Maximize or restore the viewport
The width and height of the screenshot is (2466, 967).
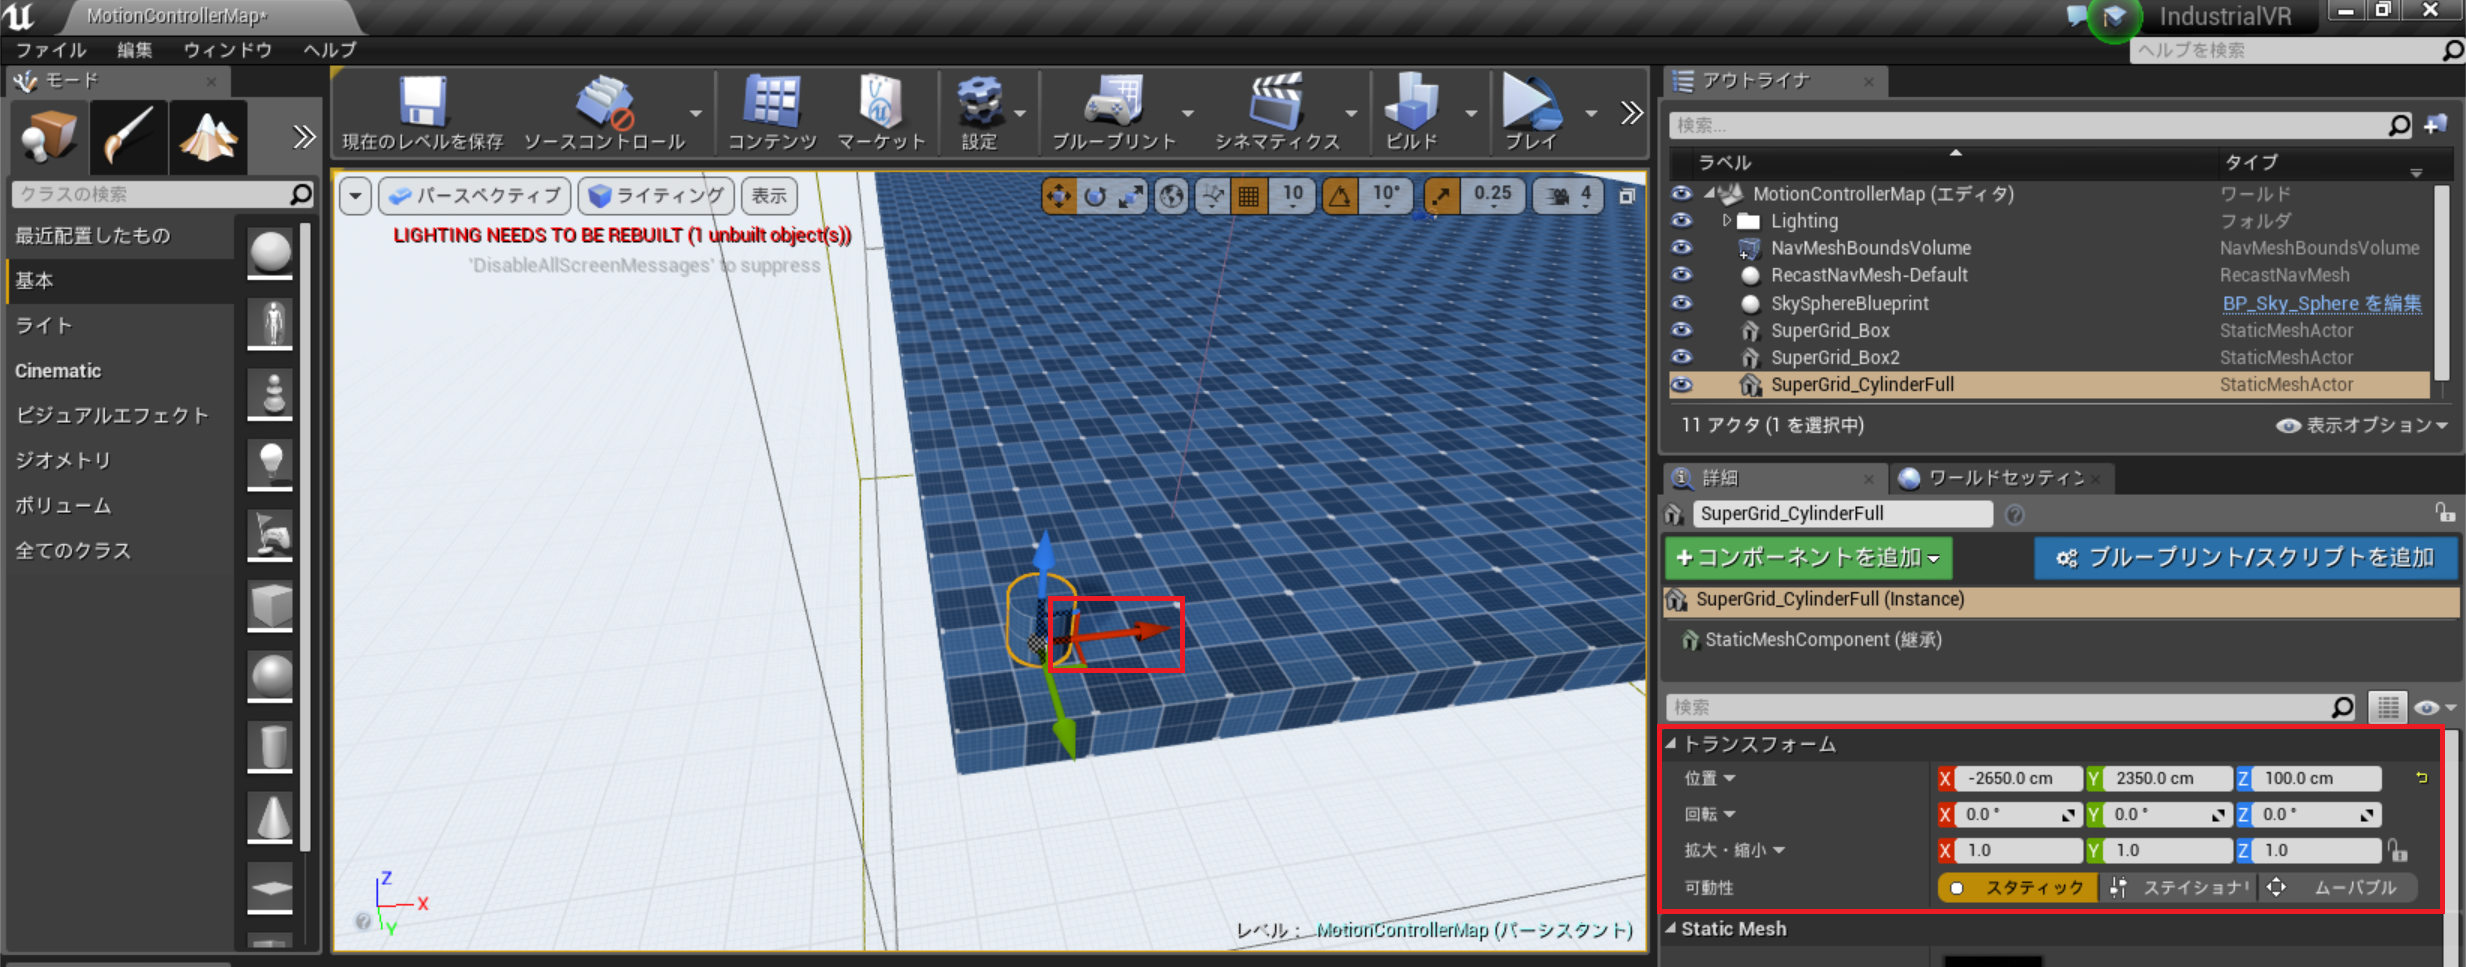(x=1627, y=196)
